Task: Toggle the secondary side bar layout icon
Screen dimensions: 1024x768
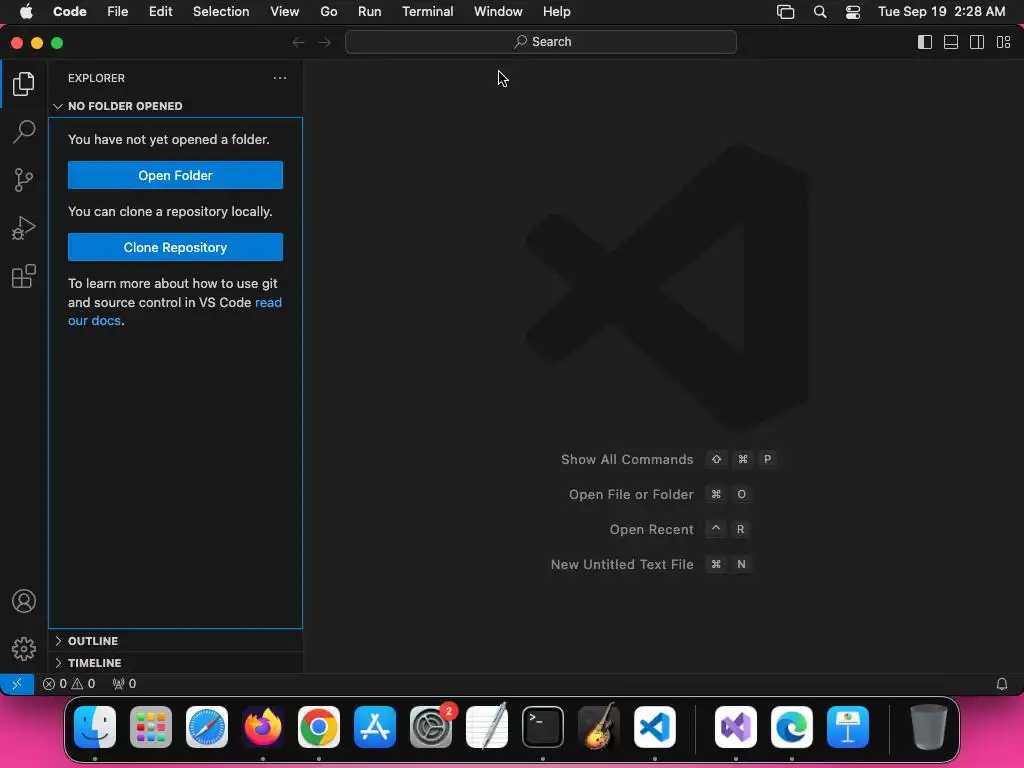Action: (977, 42)
